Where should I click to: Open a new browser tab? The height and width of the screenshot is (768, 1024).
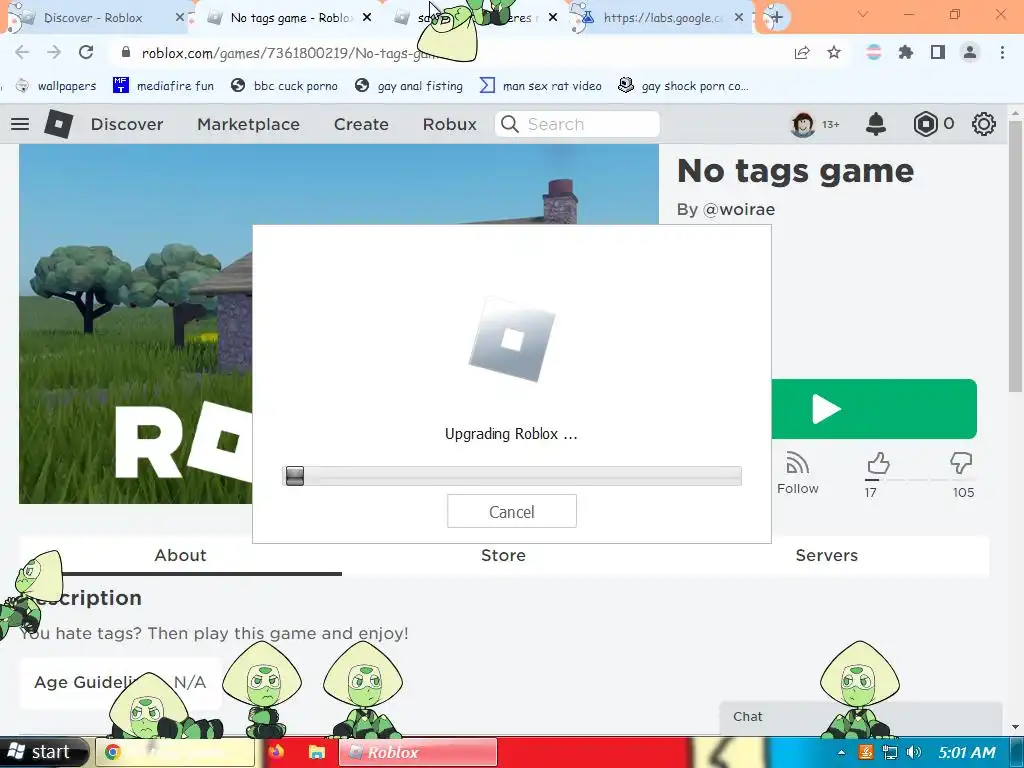(775, 17)
